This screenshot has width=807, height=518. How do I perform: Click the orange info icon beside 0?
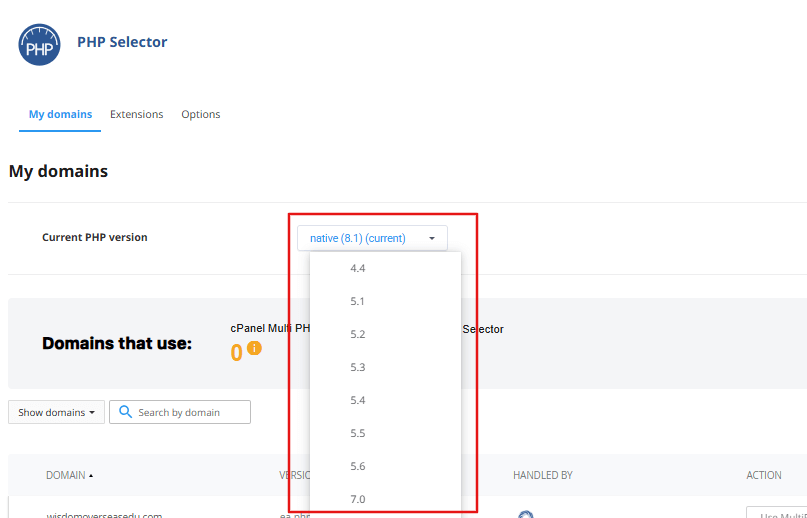[254, 349]
